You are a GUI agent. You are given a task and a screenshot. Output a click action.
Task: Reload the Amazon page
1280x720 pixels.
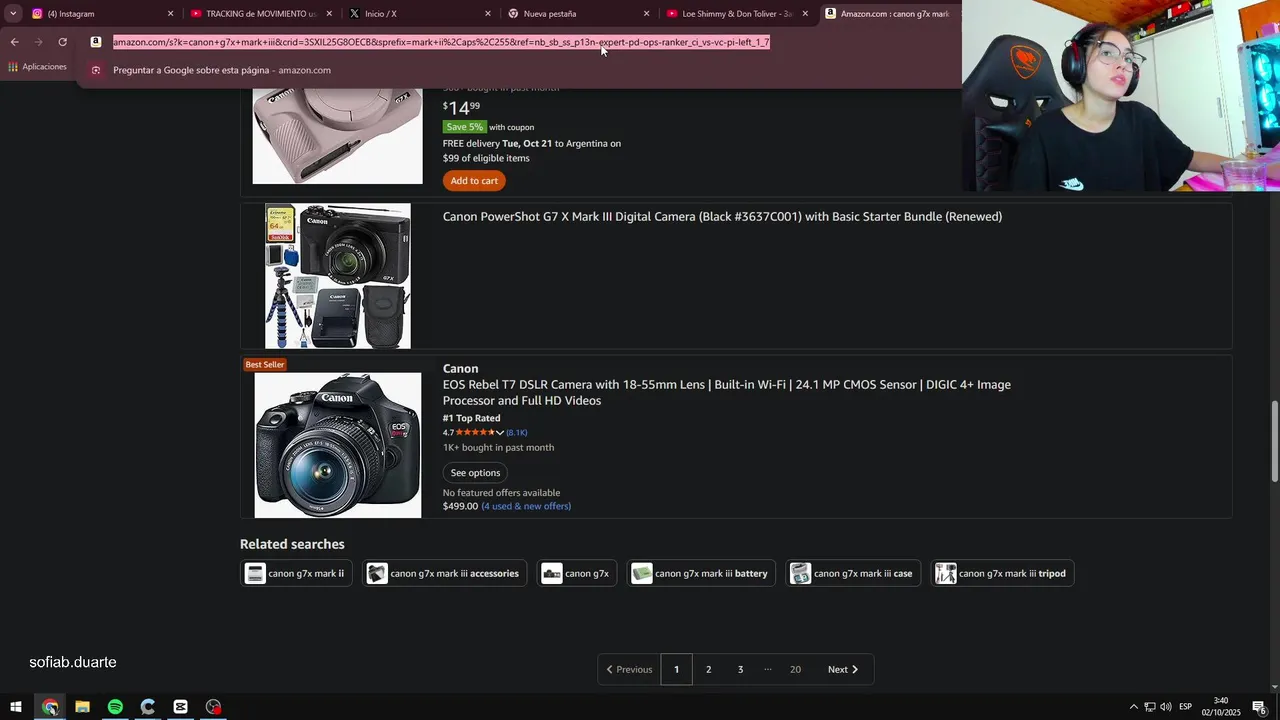[x=62, y=42]
